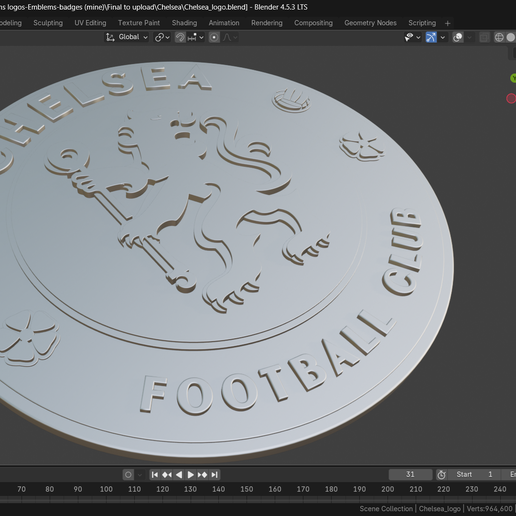Toggle the snap magnet button
The image size is (516, 516).
(x=180, y=37)
